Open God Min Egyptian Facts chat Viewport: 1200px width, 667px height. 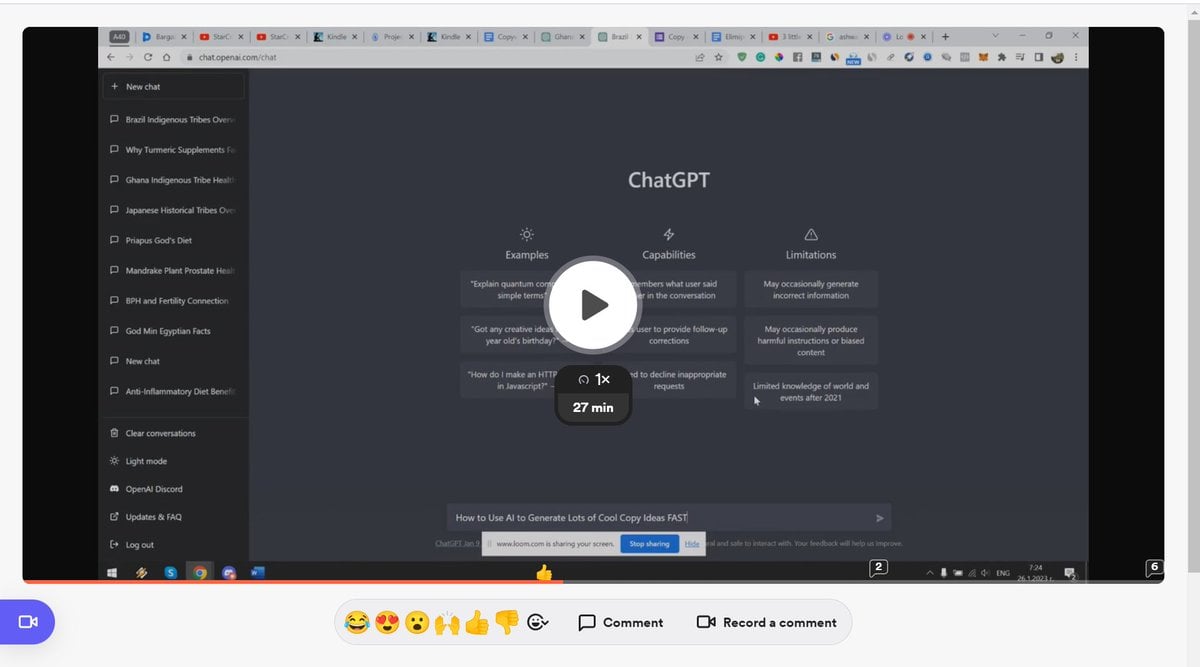tap(173, 331)
